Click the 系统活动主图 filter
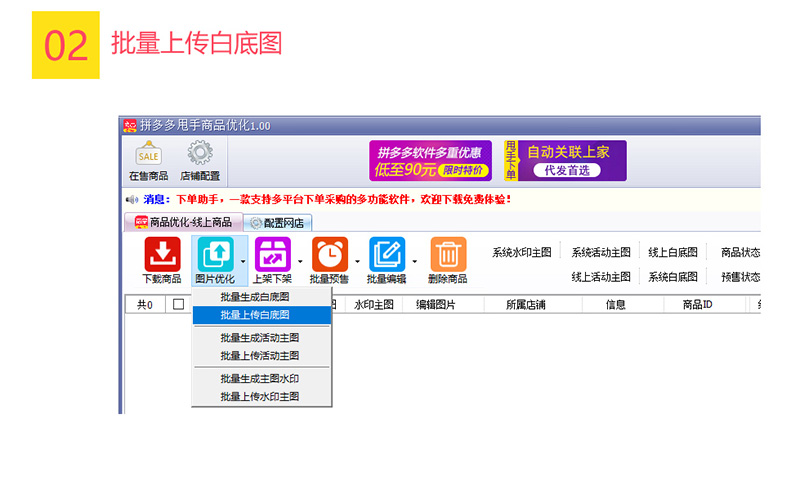 pos(601,252)
